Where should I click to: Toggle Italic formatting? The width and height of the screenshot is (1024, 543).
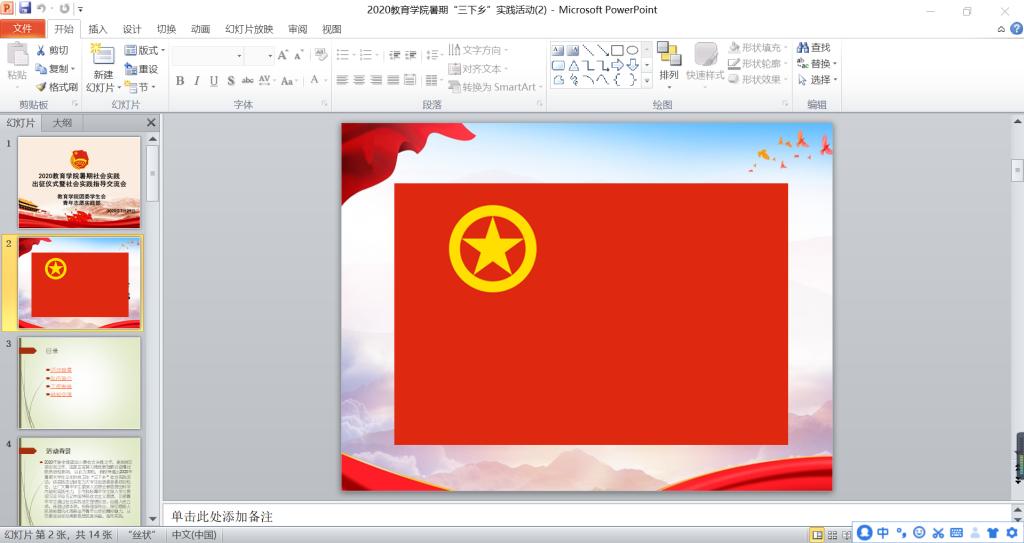coord(197,80)
